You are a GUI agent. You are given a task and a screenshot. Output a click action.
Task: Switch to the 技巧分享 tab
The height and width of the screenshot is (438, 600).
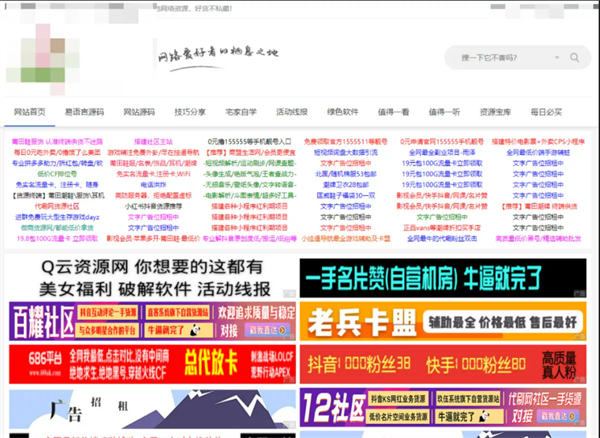(x=191, y=111)
